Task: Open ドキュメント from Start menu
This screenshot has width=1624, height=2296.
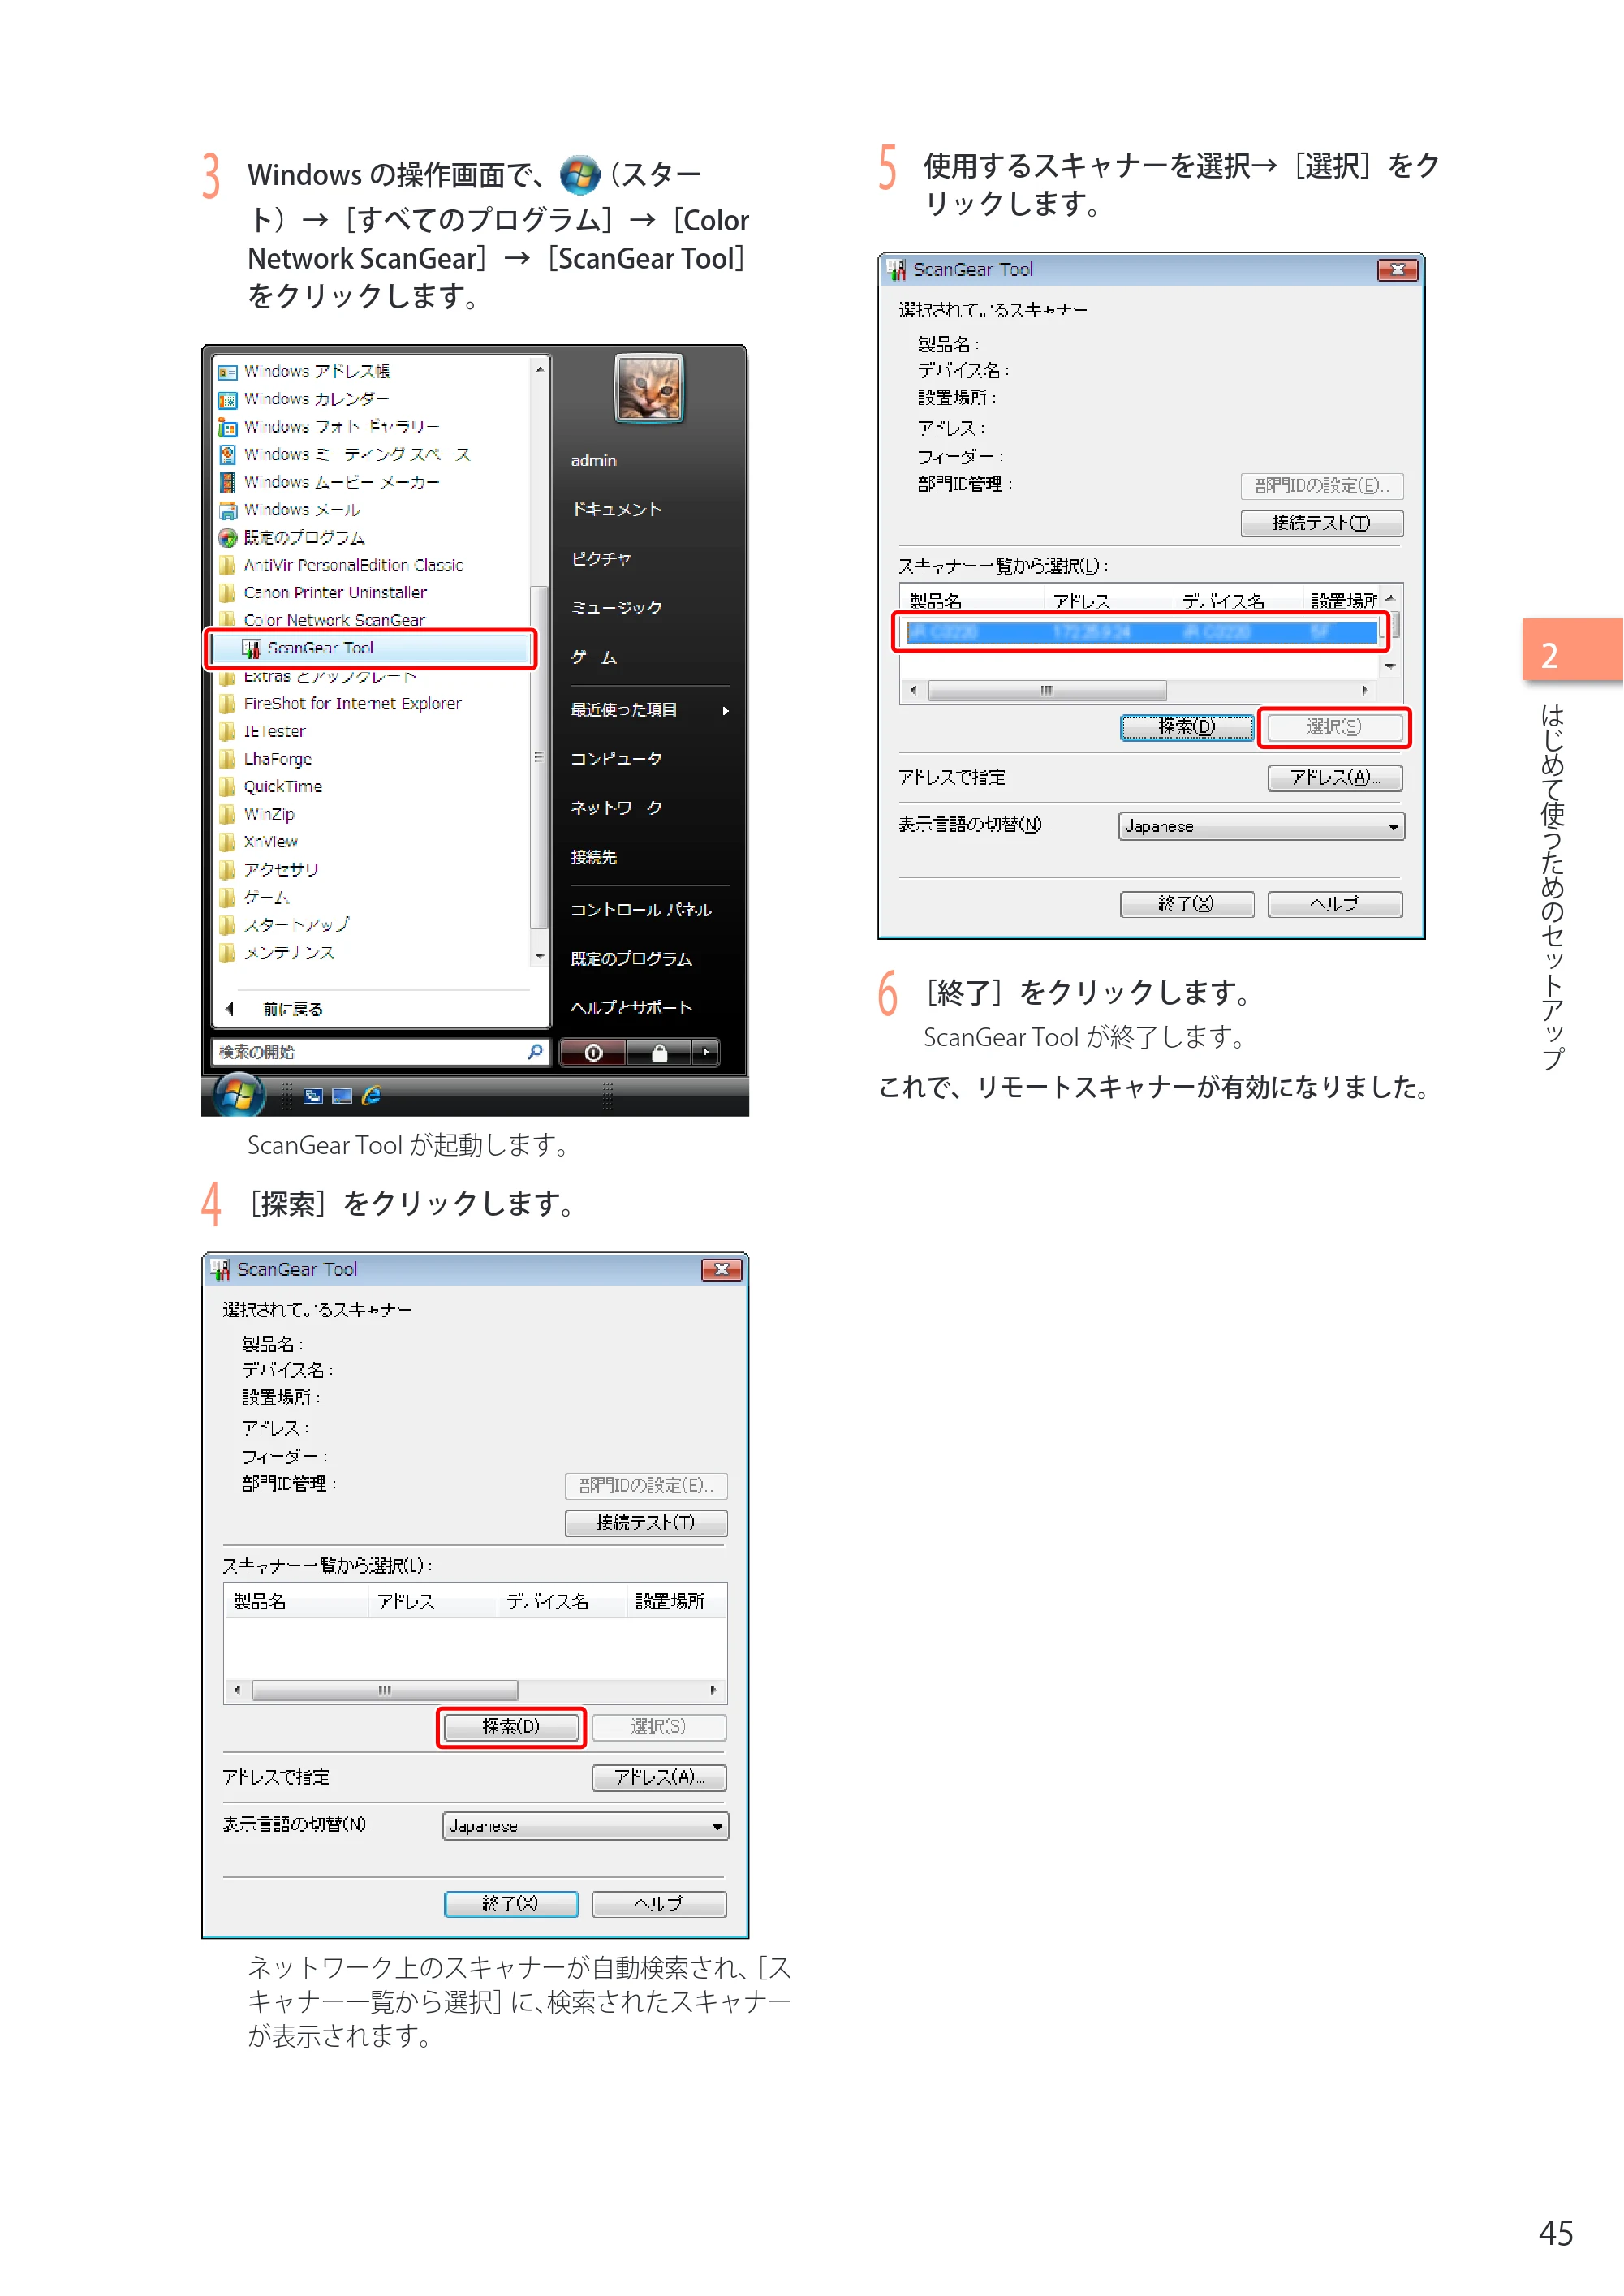Action: tap(617, 510)
